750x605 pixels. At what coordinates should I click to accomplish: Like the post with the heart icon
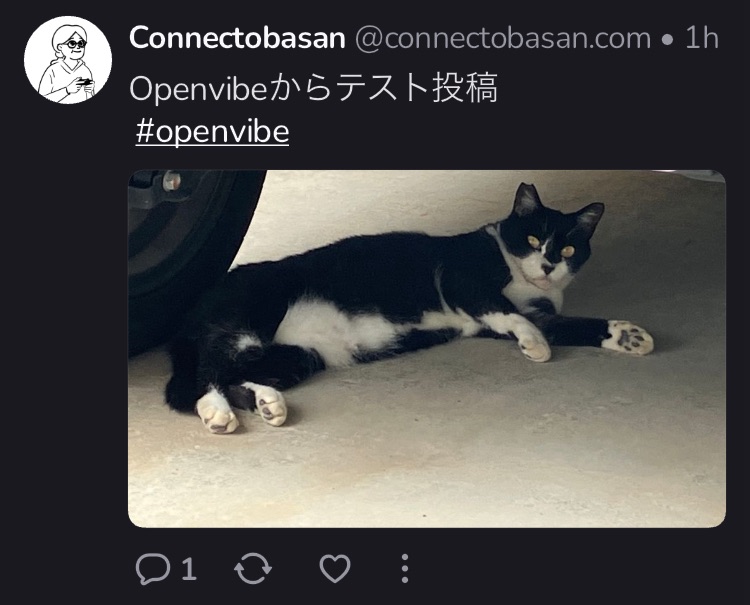[335, 569]
